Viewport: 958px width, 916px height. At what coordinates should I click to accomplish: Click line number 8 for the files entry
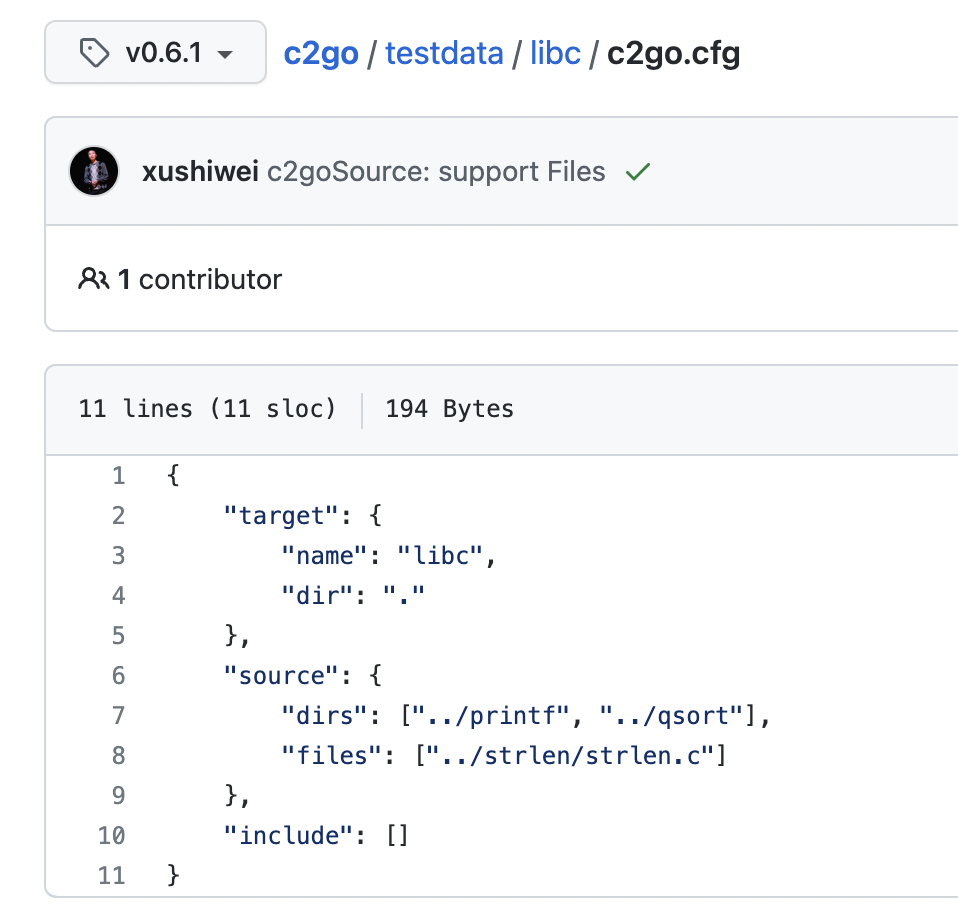point(119,756)
